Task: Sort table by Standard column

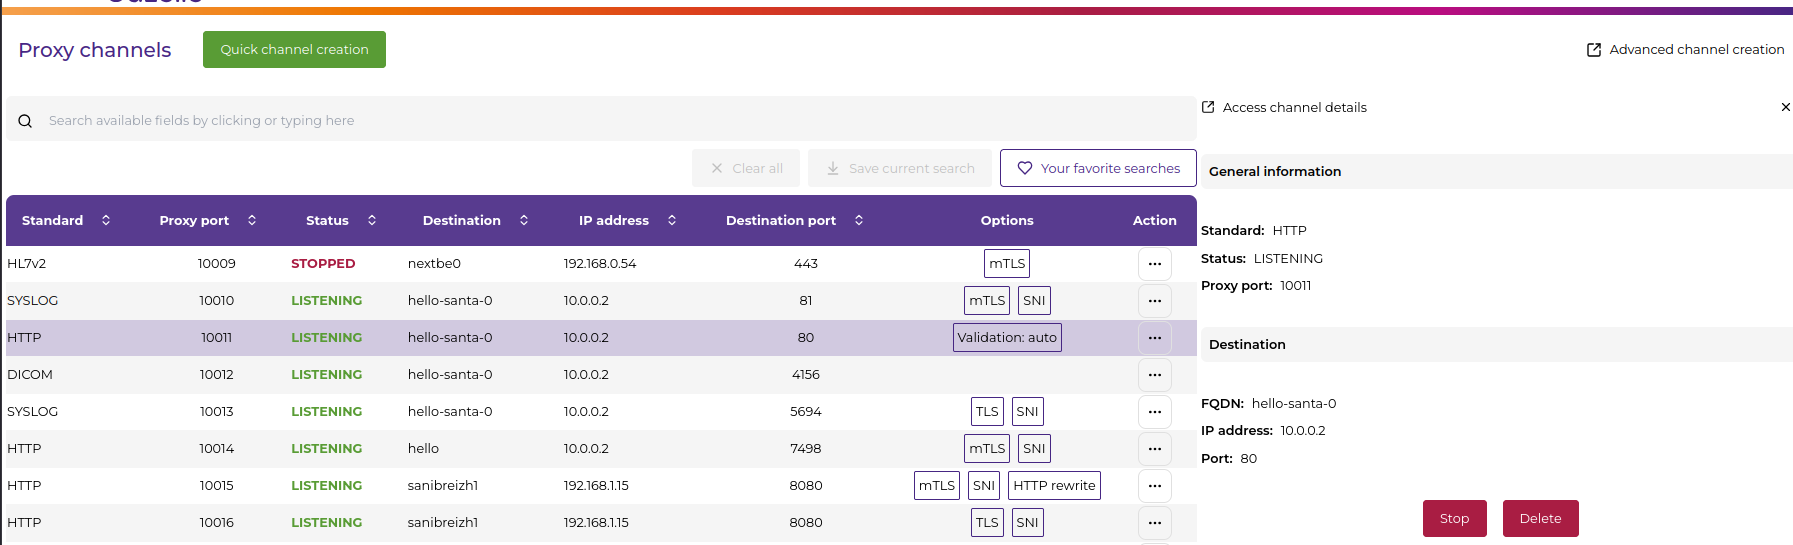Action: pyautogui.click(x=106, y=220)
